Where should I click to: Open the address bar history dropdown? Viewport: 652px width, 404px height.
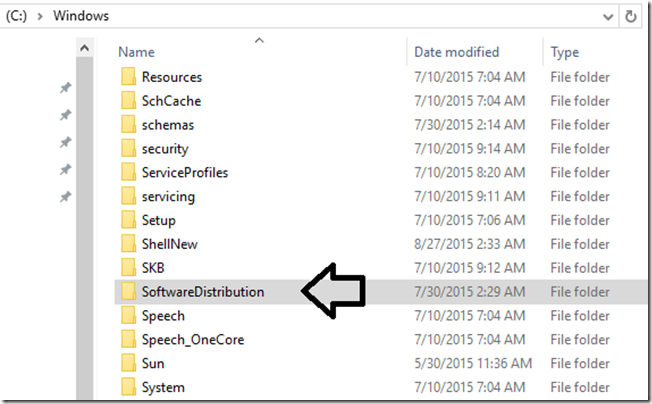[x=608, y=17]
